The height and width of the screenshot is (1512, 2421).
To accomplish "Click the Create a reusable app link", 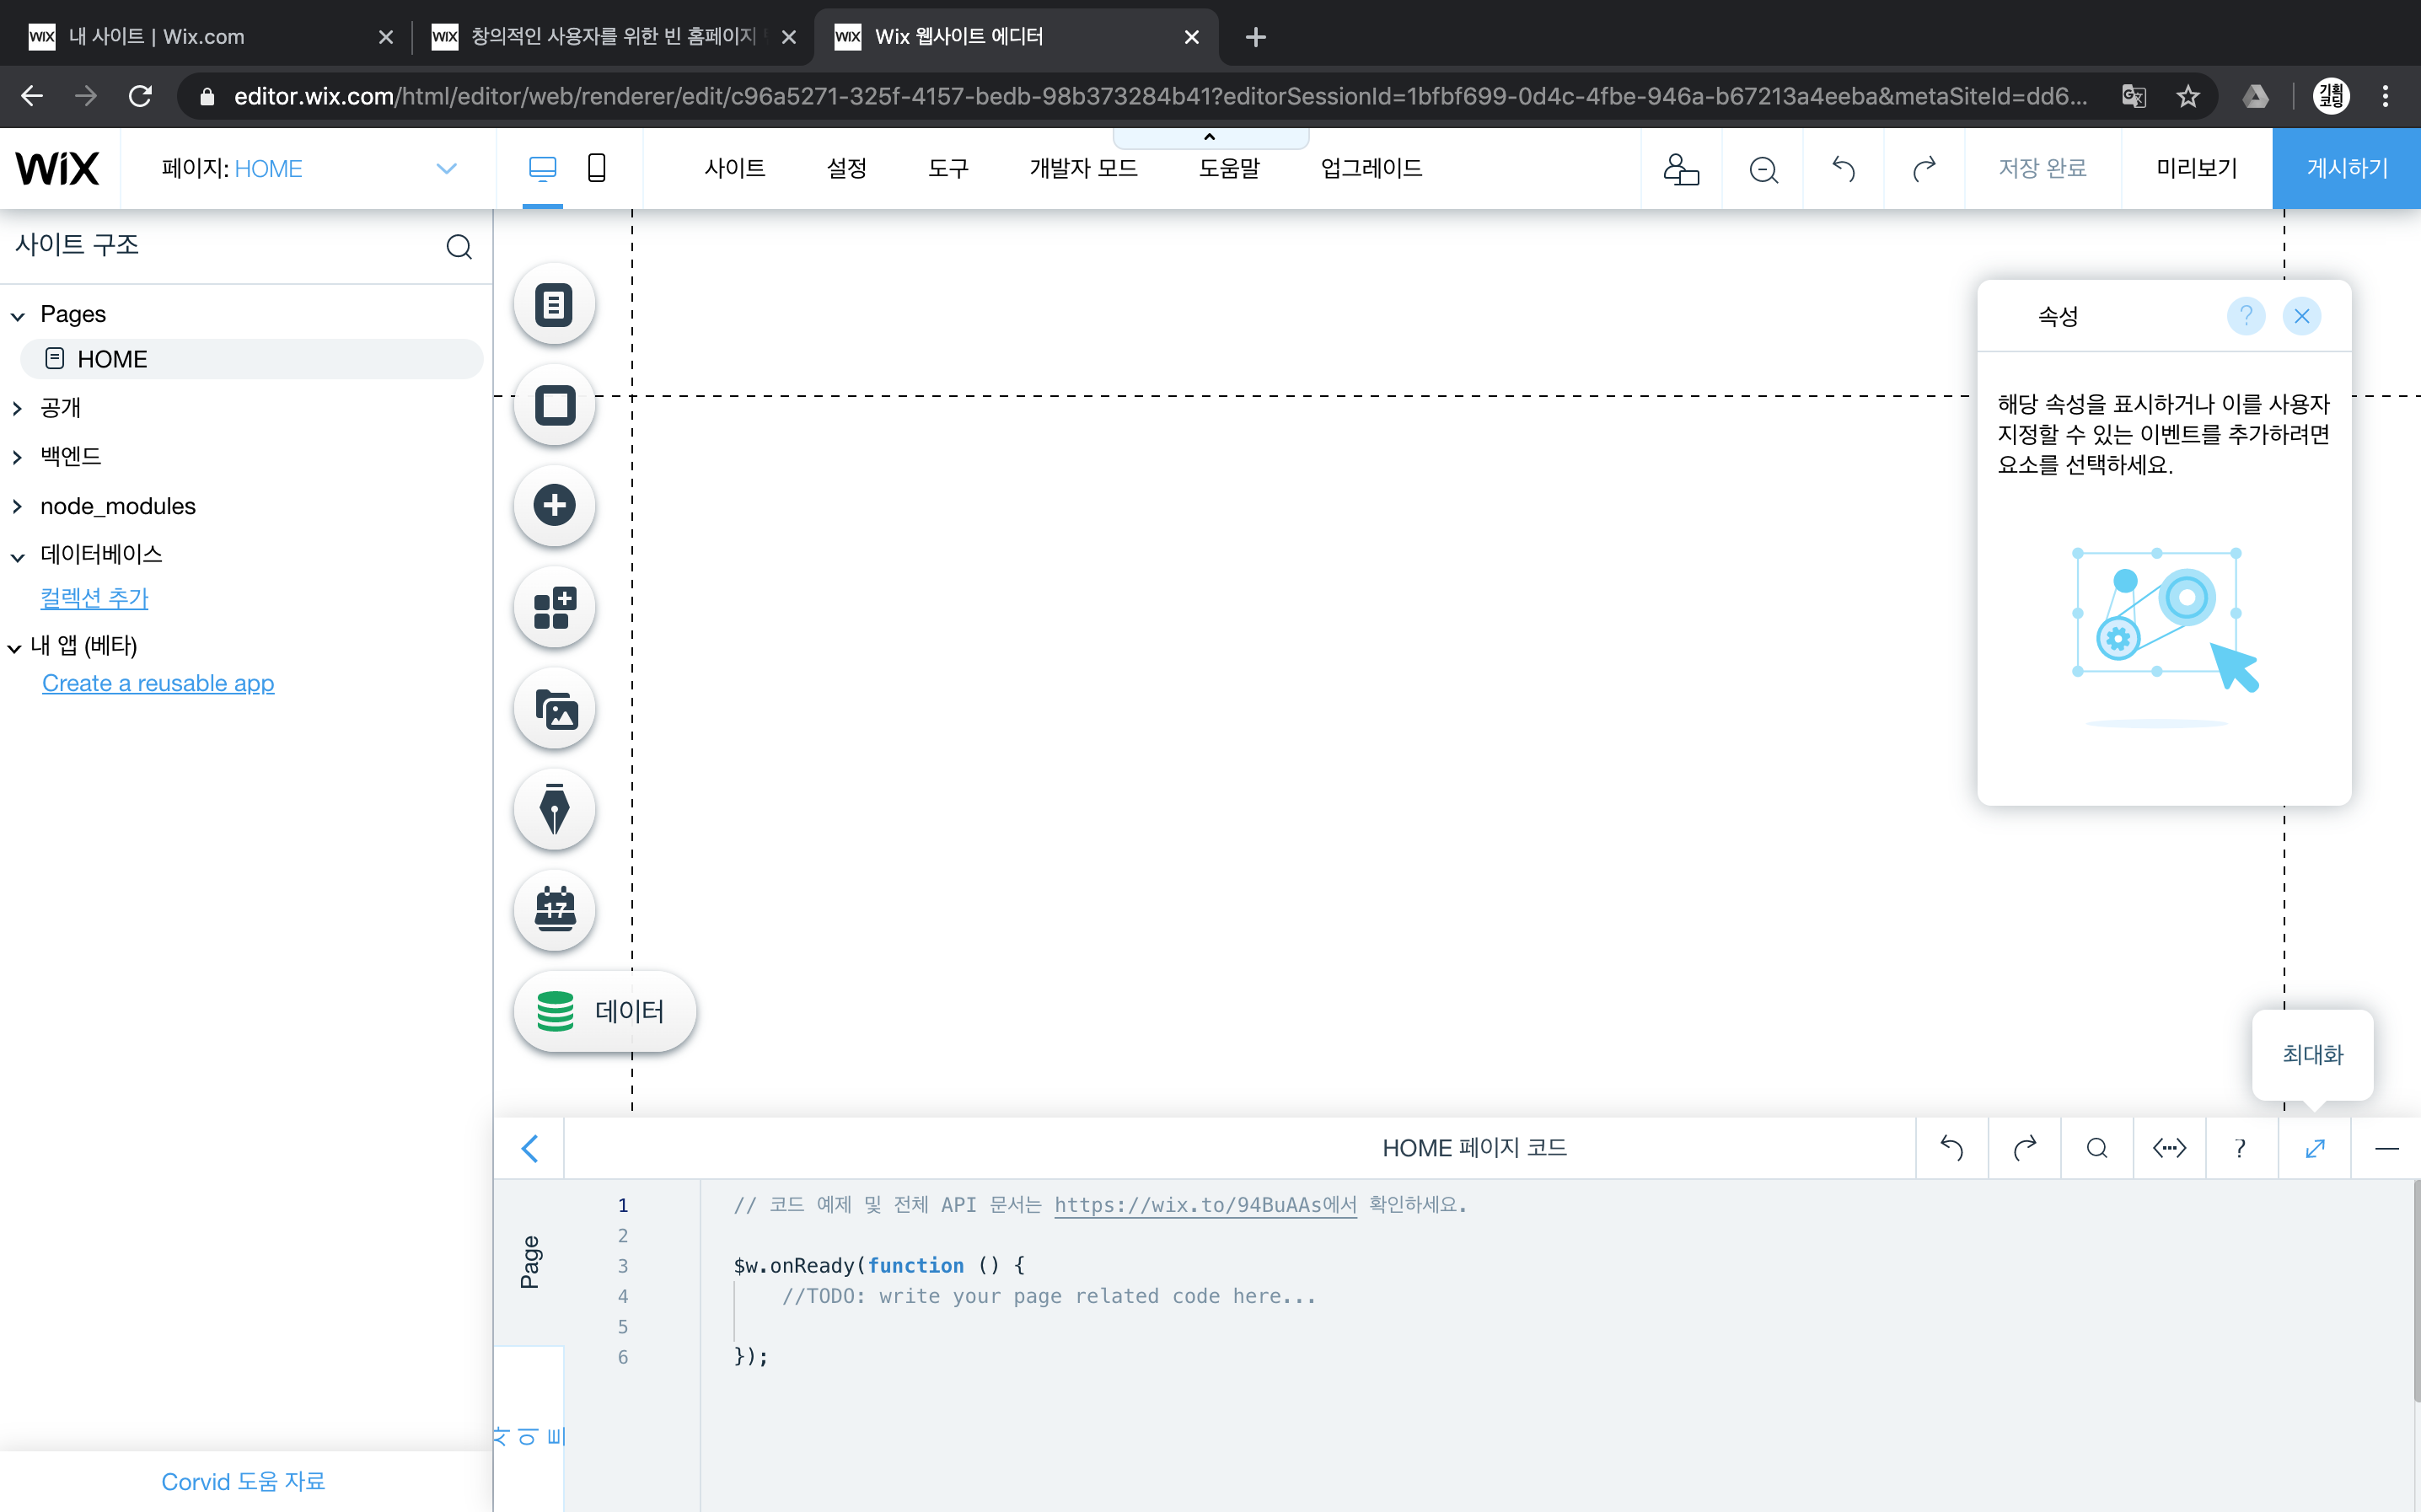I will (x=158, y=683).
